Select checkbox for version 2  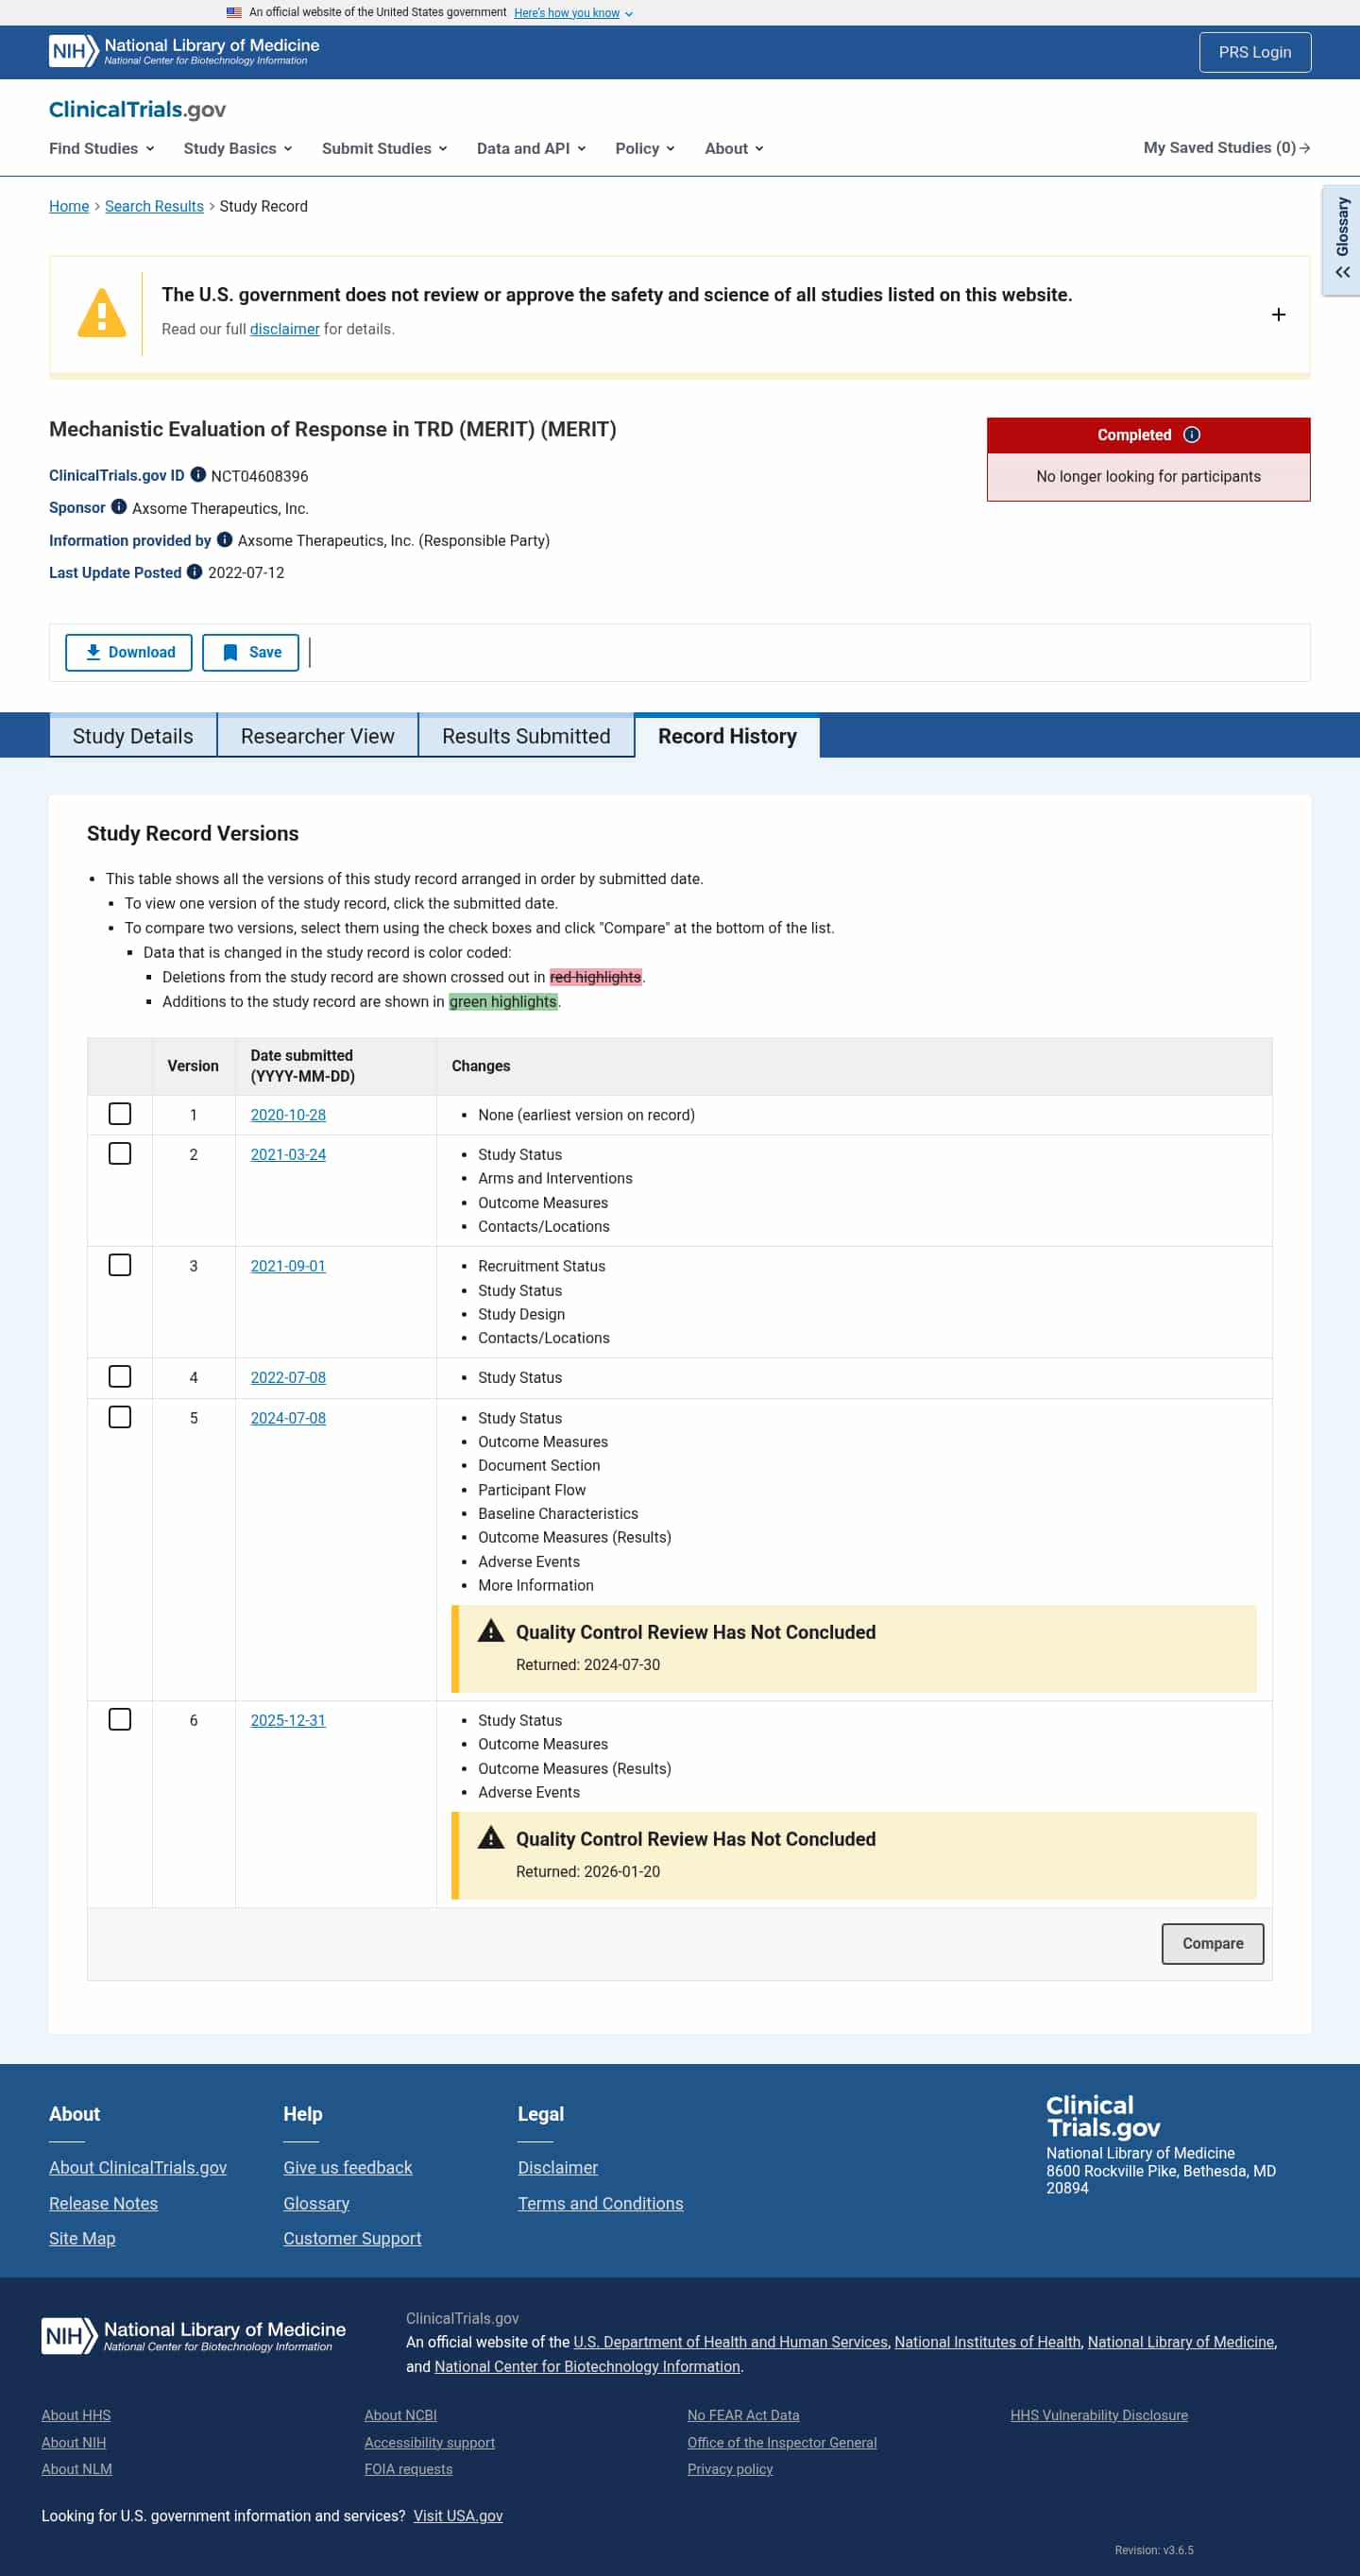pos(120,1154)
